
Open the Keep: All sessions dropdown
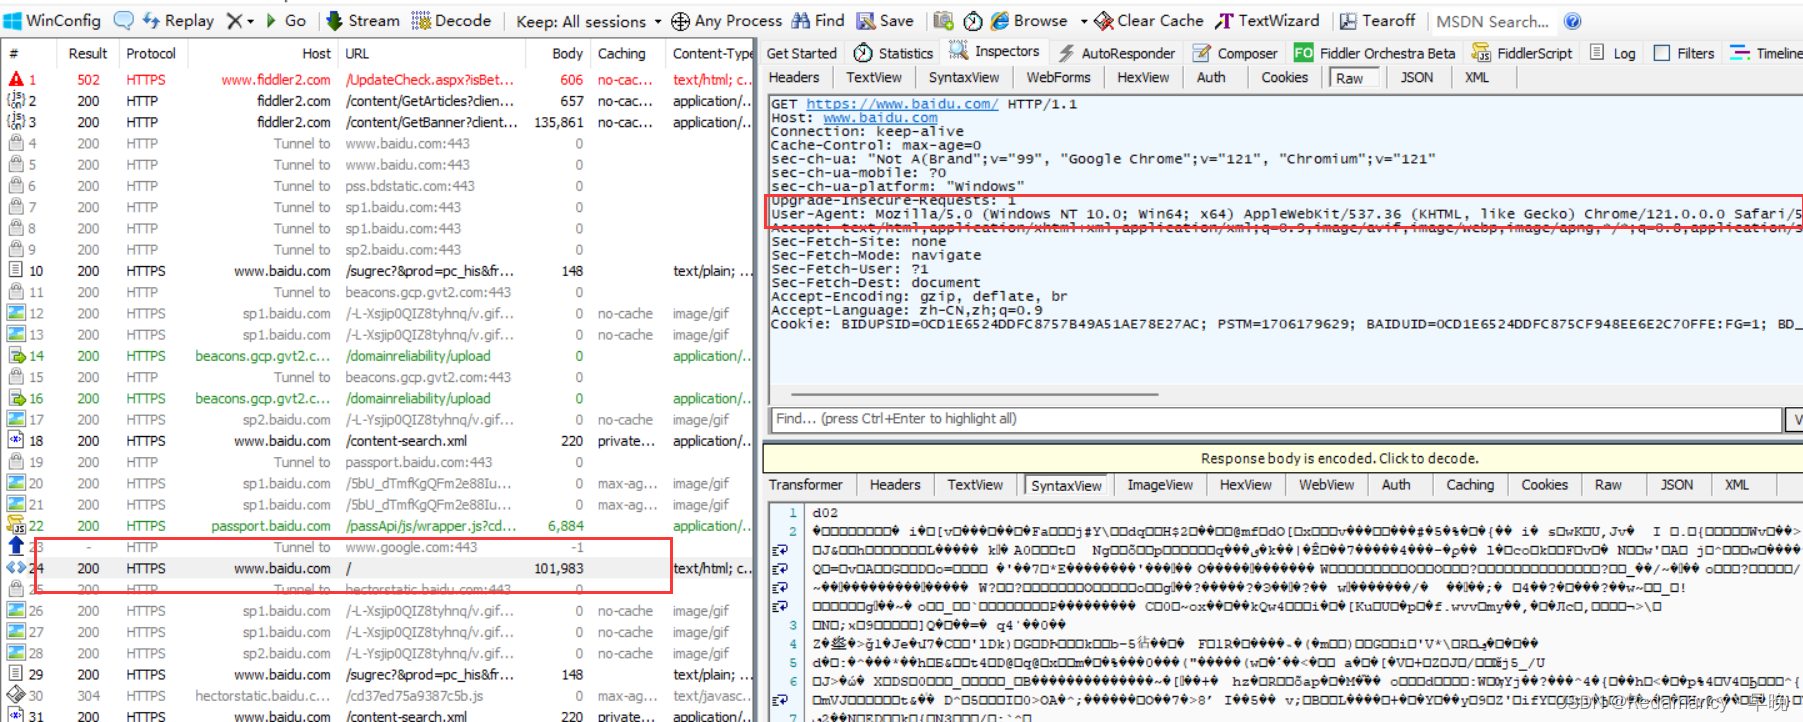click(x=588, y=21)
